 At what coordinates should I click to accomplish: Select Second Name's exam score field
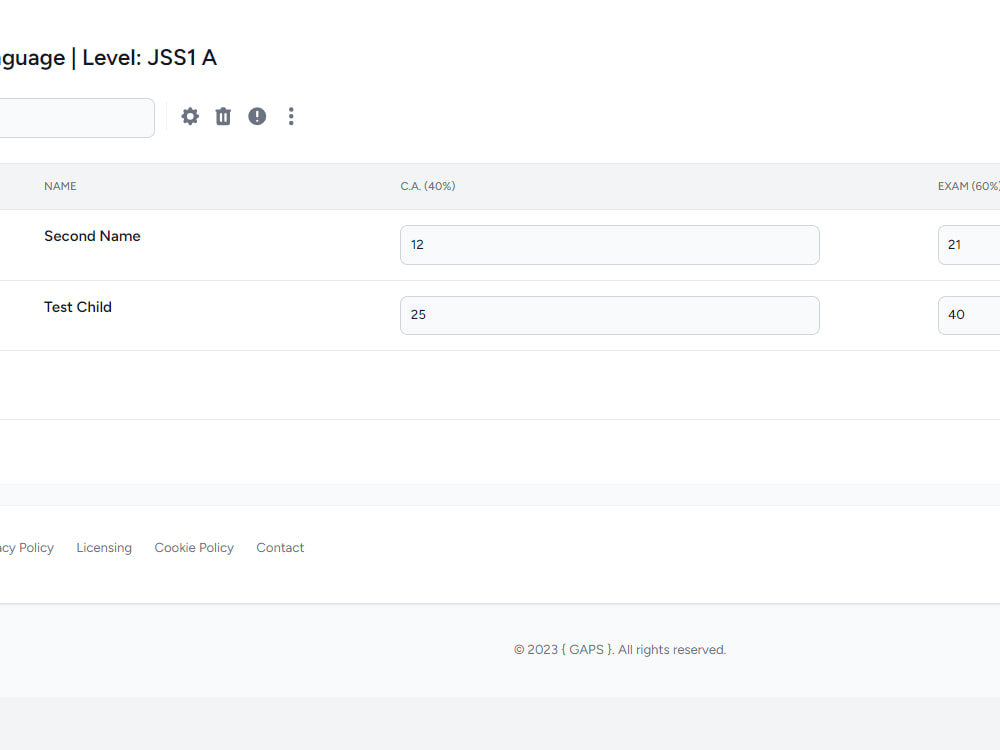coord(968,245)
